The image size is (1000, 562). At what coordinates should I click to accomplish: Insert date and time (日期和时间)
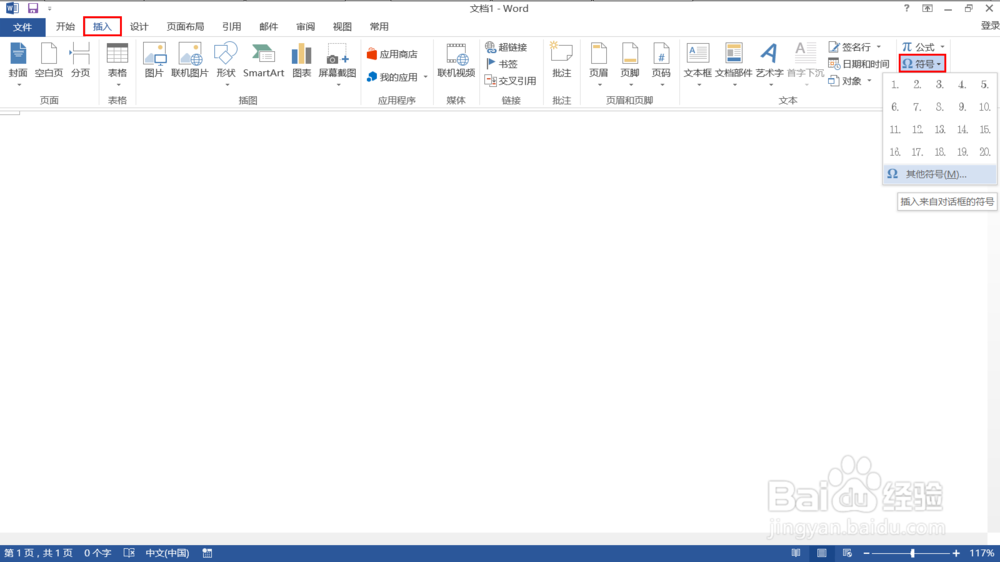(x=858, y=64)
